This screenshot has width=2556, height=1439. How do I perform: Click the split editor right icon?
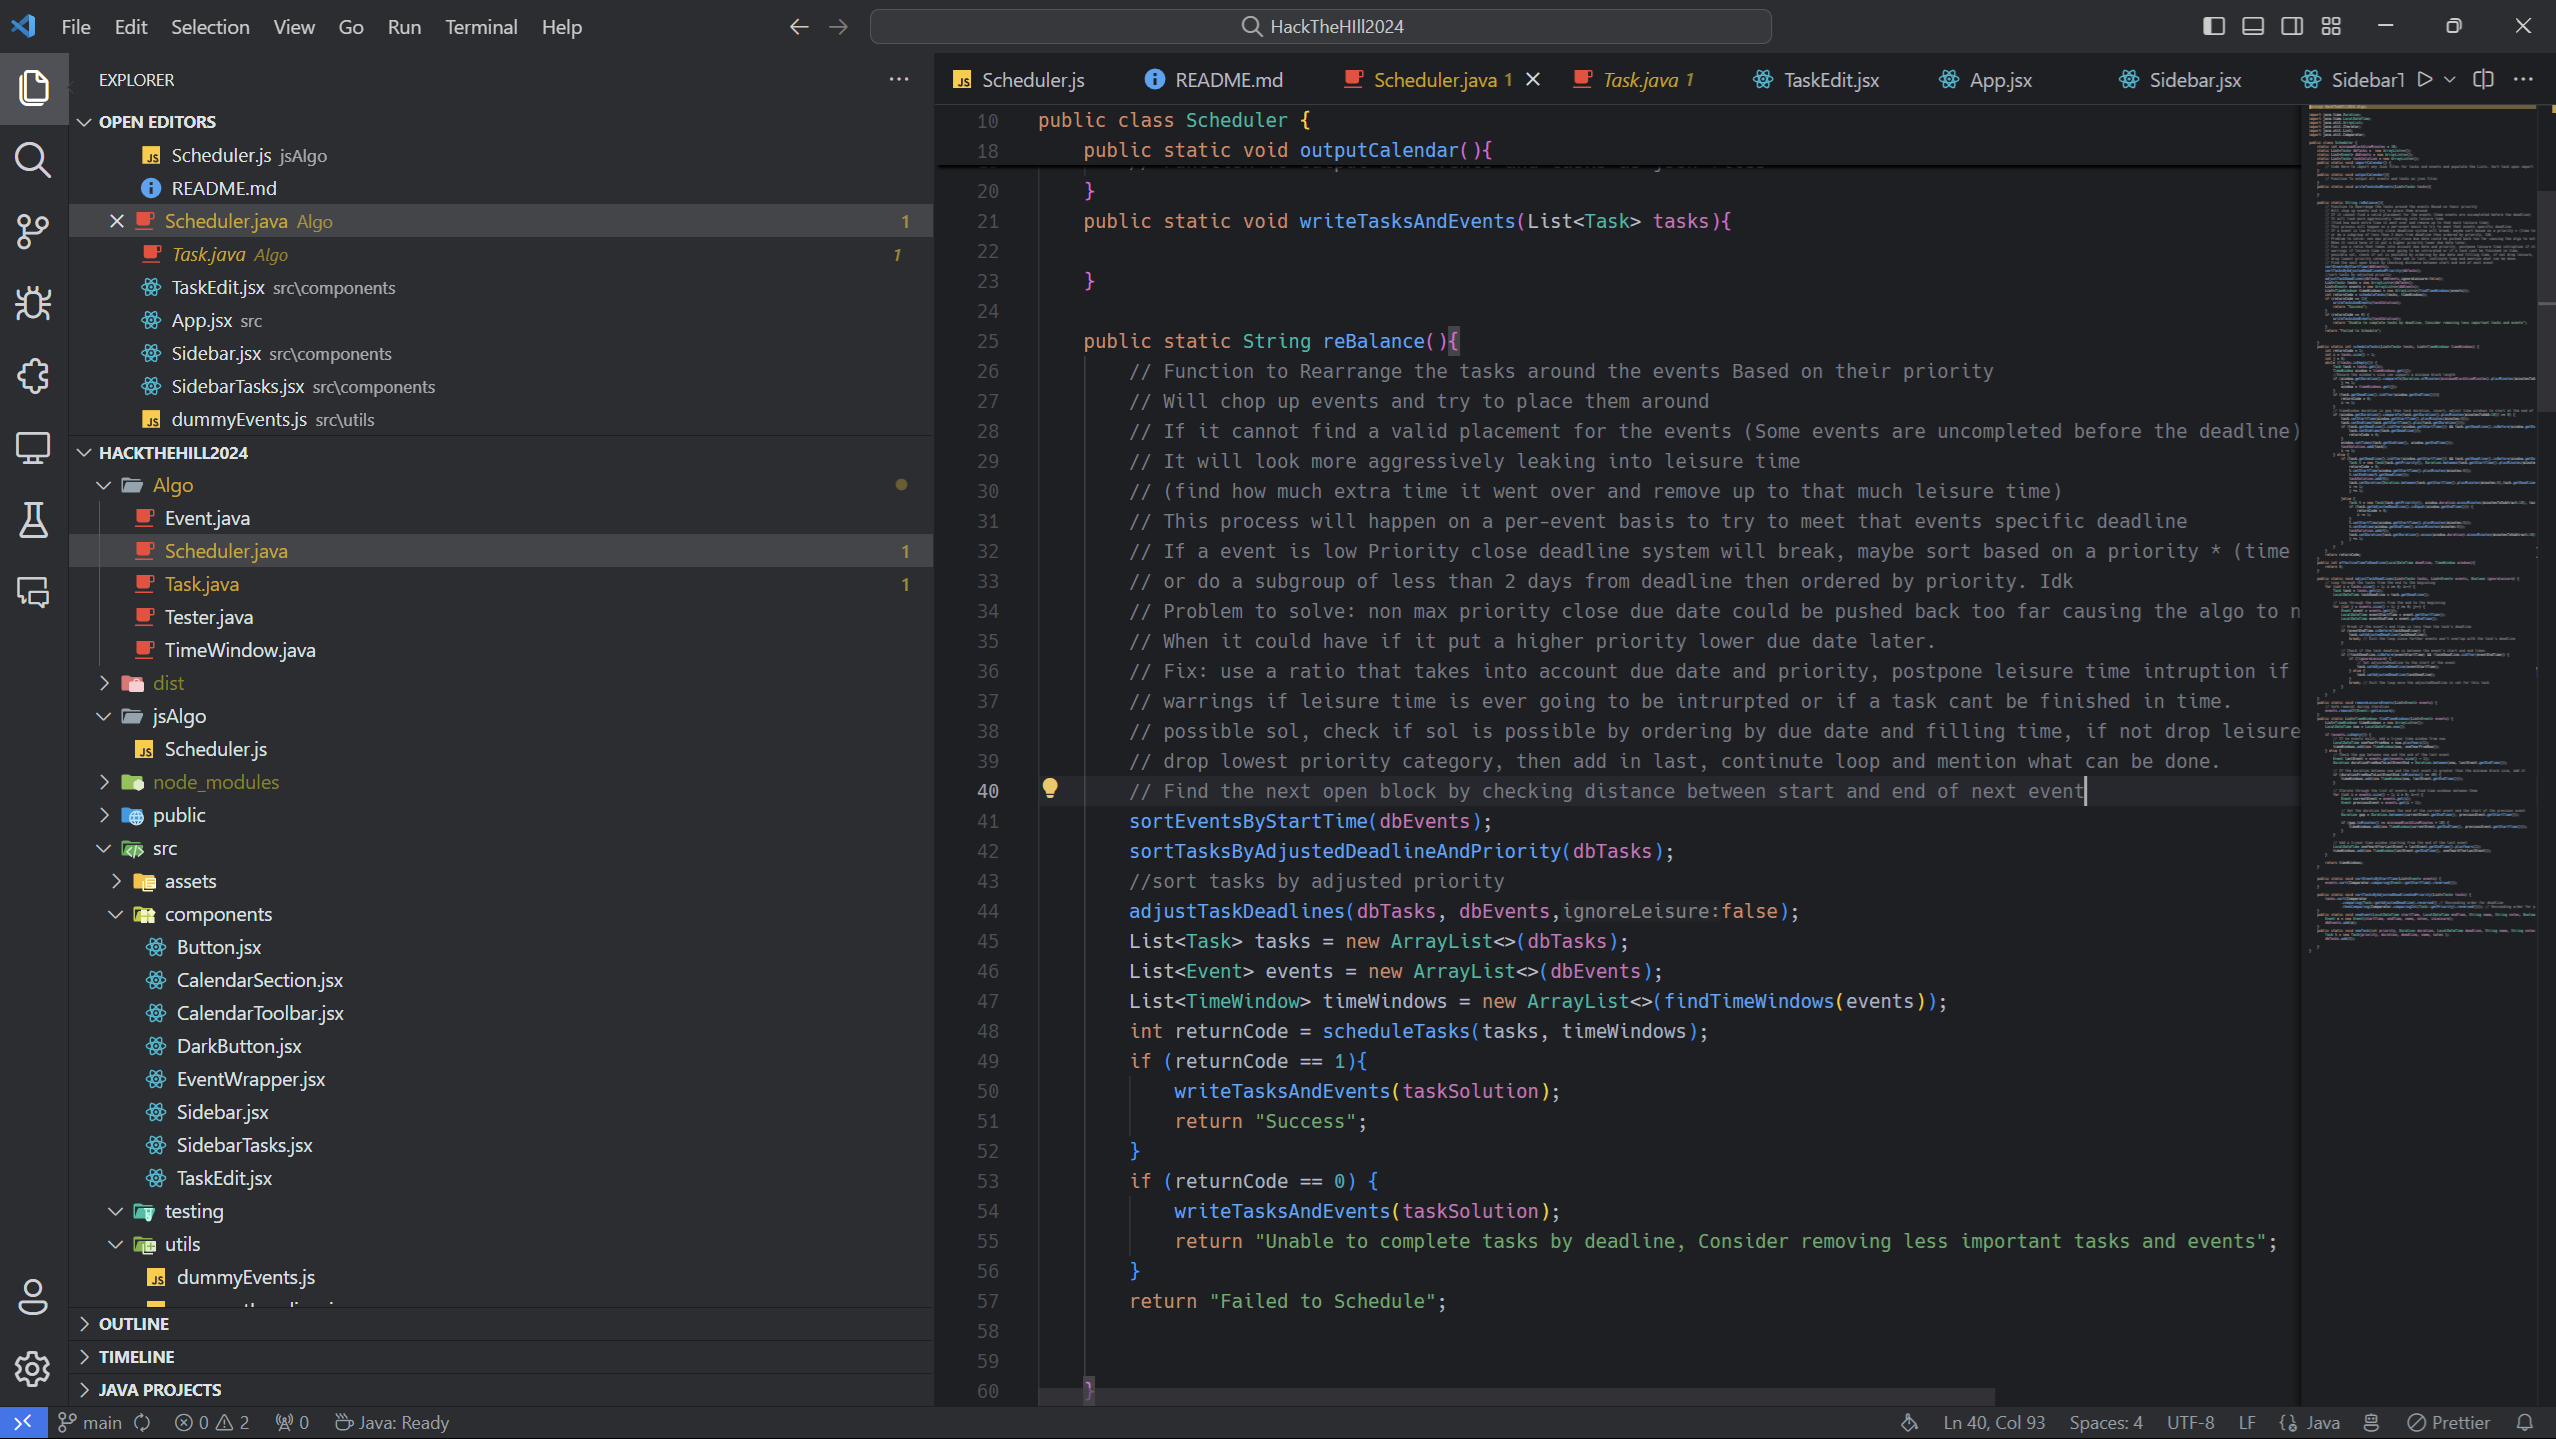(x=2483, y=79)
